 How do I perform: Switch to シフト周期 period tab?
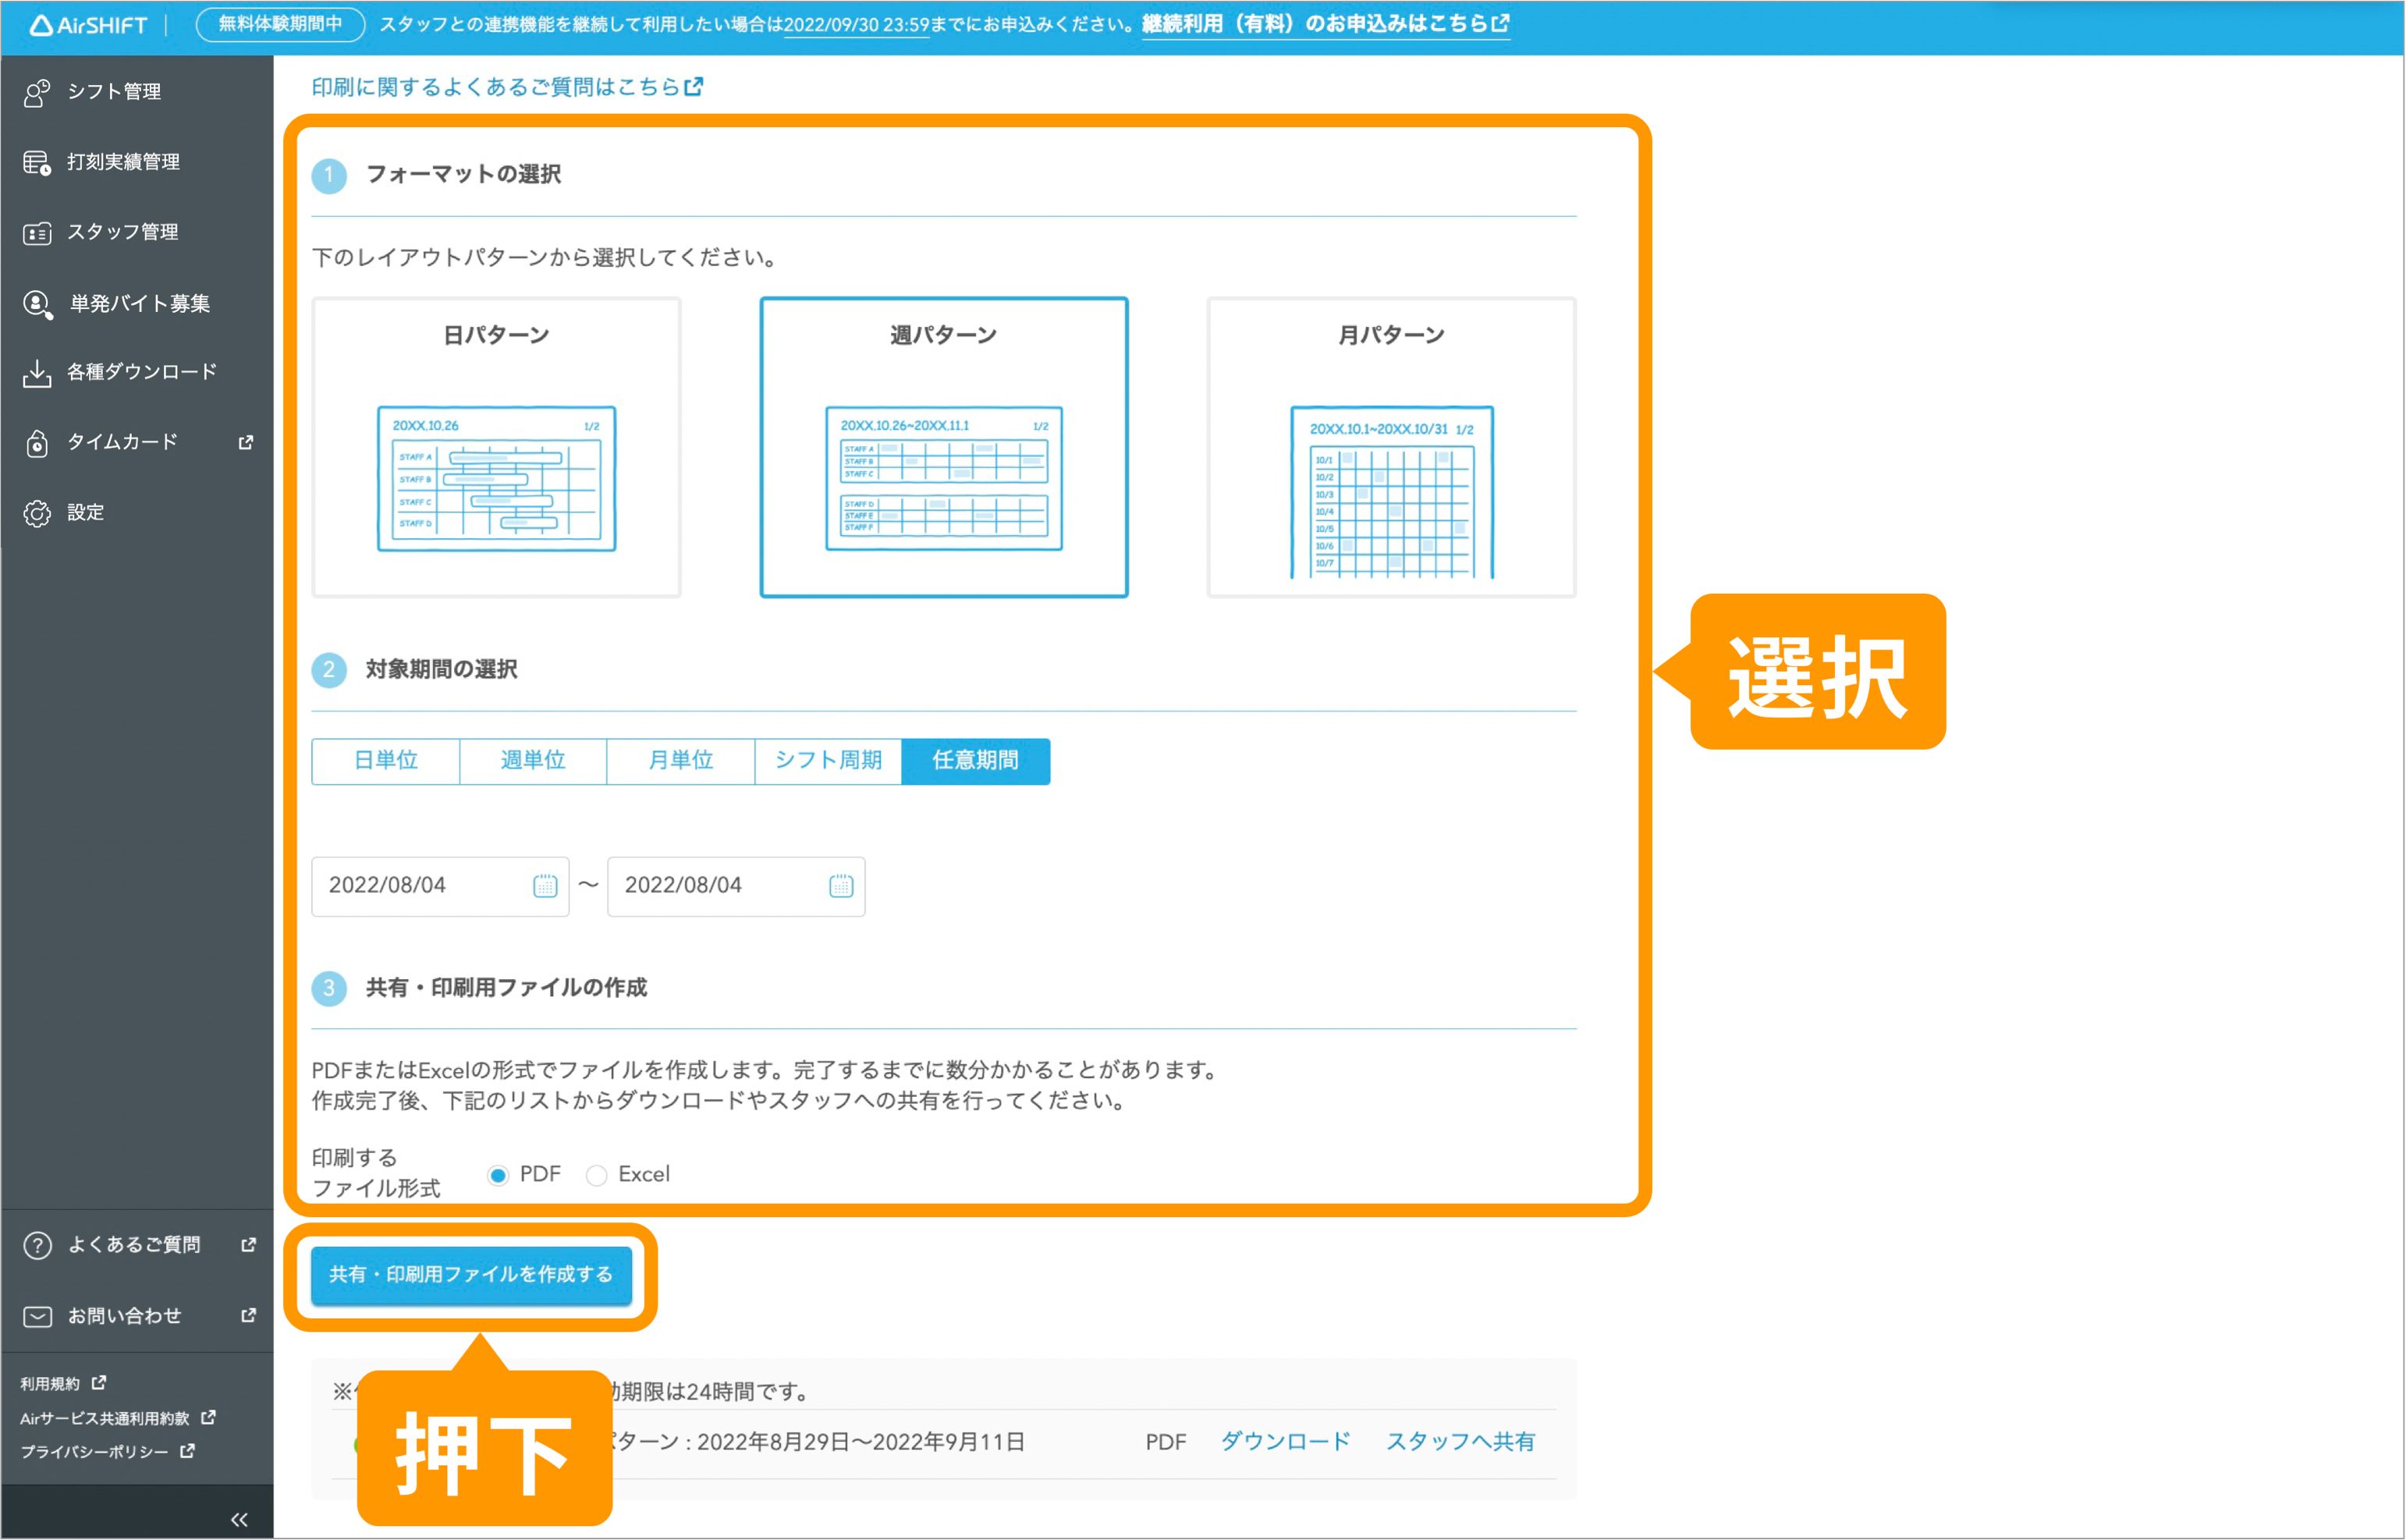click(828, 762)
